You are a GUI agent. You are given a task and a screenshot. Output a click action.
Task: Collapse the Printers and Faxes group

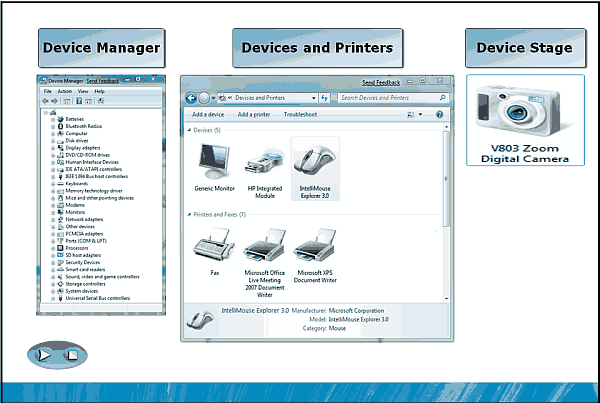[189, 215]
